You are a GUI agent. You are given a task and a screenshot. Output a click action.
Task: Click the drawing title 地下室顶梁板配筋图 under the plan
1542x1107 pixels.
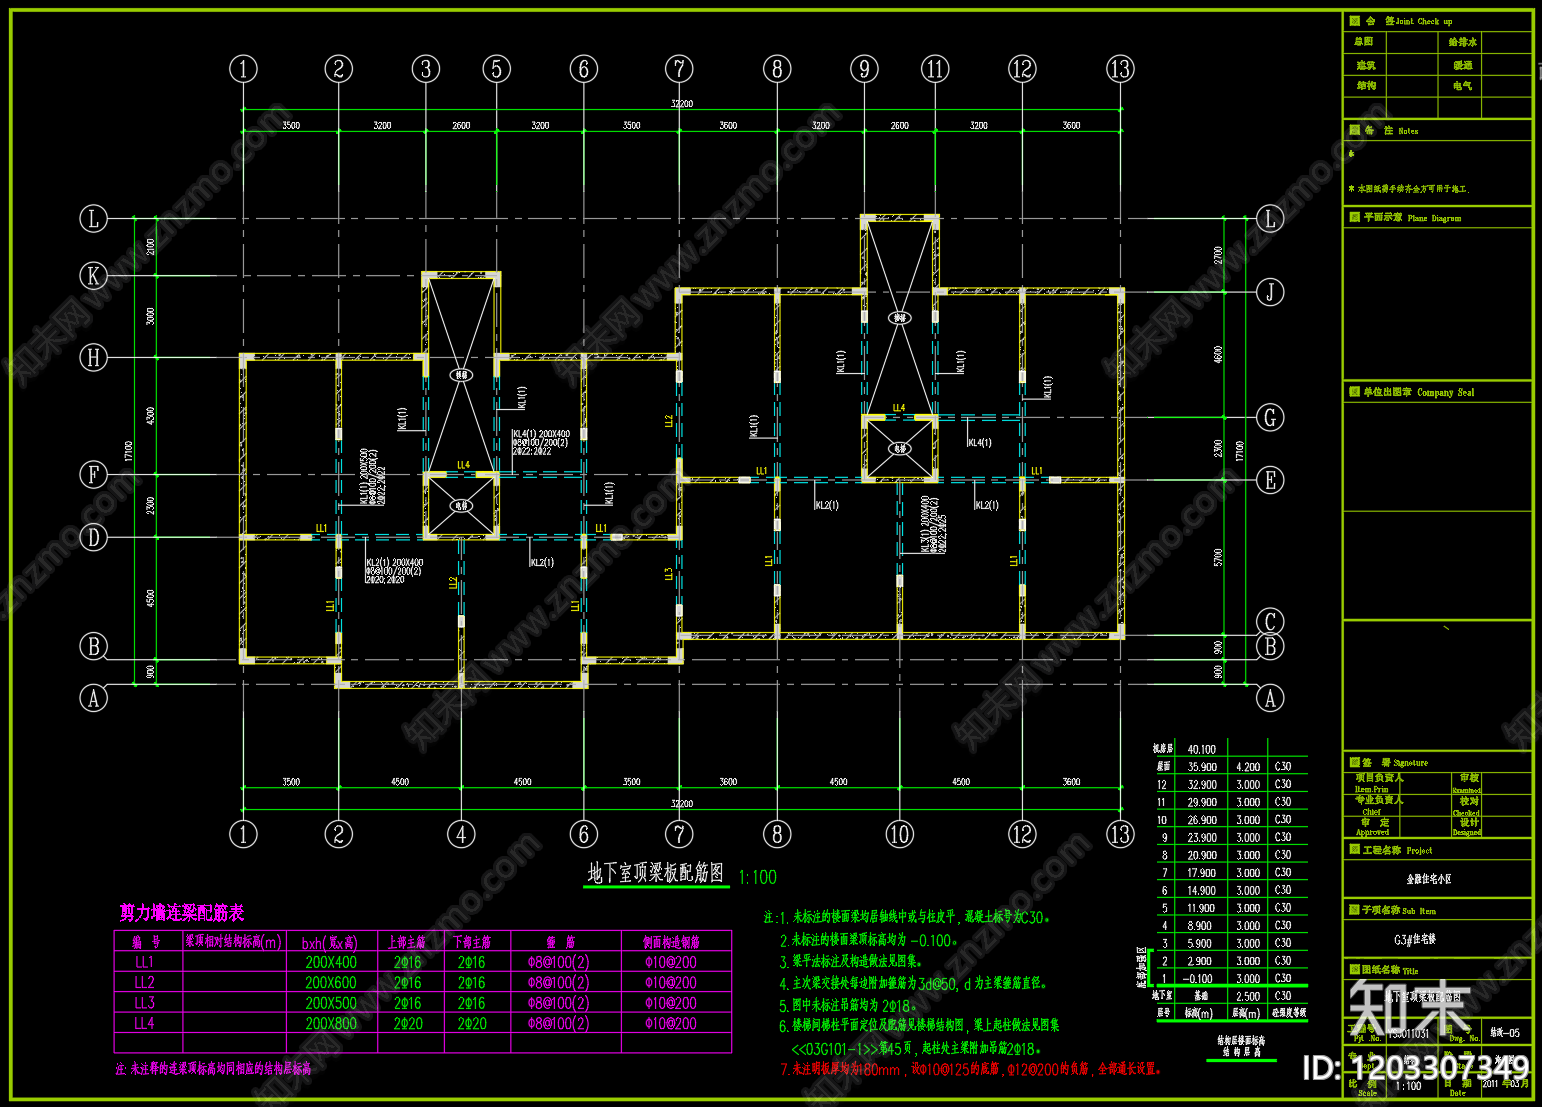pyautogui.click(x=656, y=873)
